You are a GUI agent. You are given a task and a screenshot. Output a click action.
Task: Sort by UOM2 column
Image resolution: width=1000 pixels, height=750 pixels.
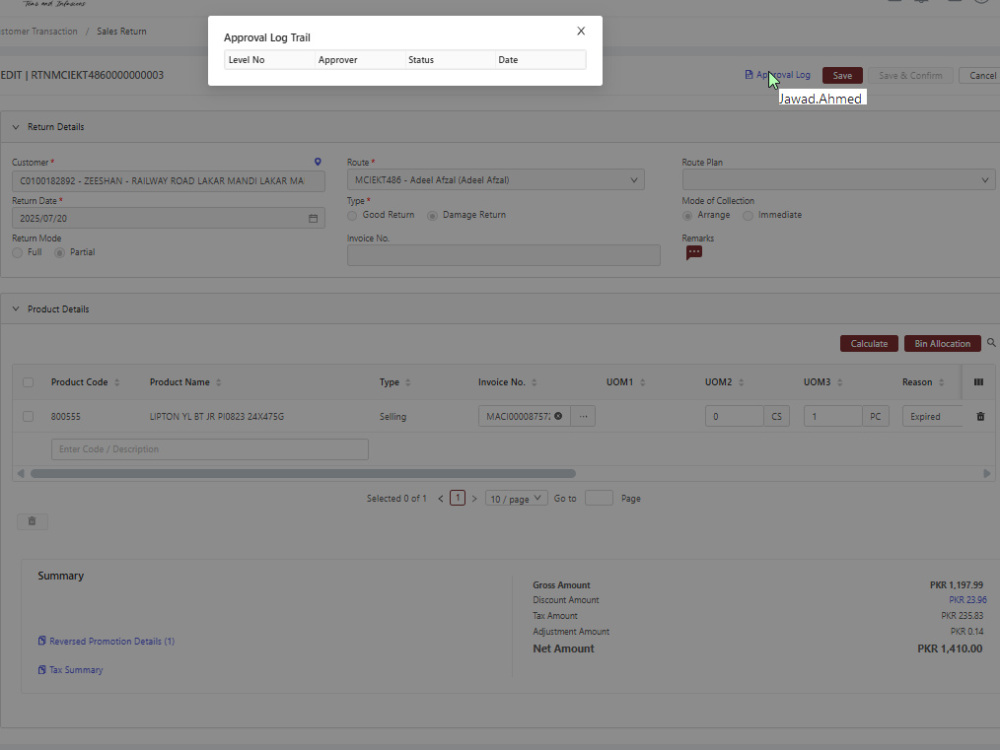pyautogui.click(x=741, y=382)
